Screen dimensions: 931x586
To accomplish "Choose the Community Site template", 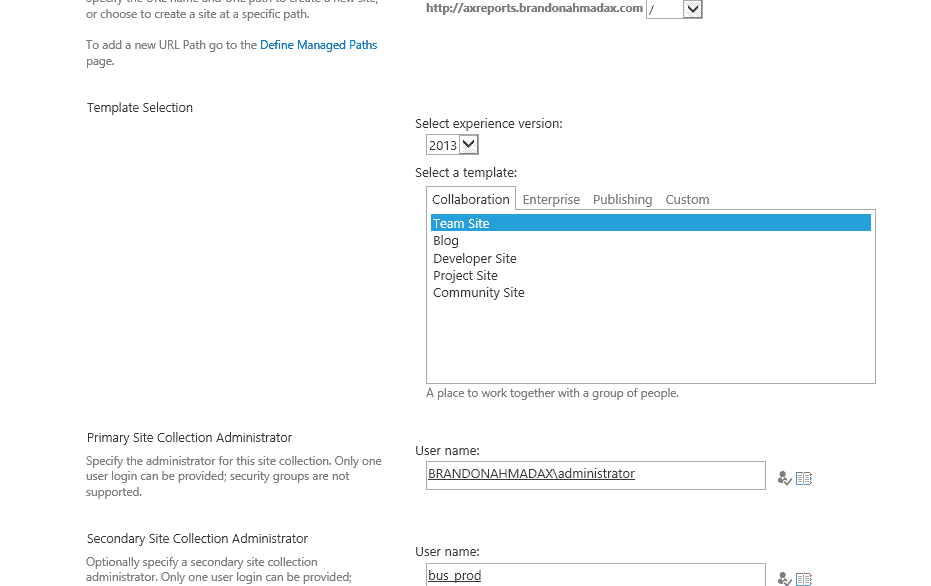I will (478, 293).
